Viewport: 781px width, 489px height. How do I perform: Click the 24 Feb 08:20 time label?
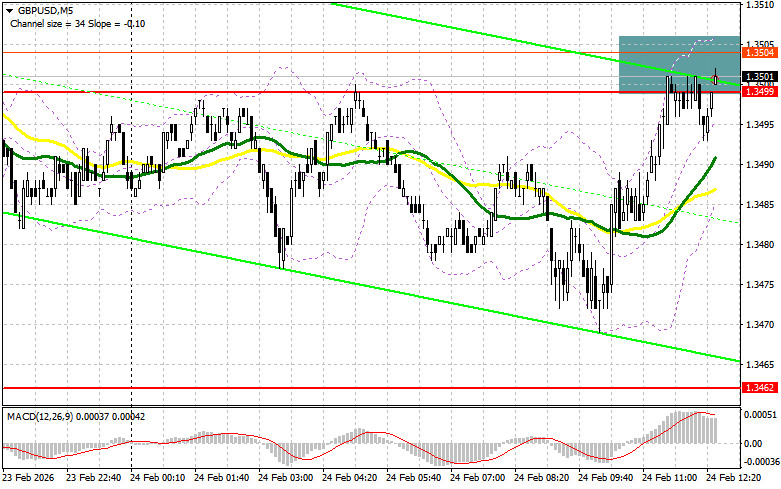pos(541,478)
